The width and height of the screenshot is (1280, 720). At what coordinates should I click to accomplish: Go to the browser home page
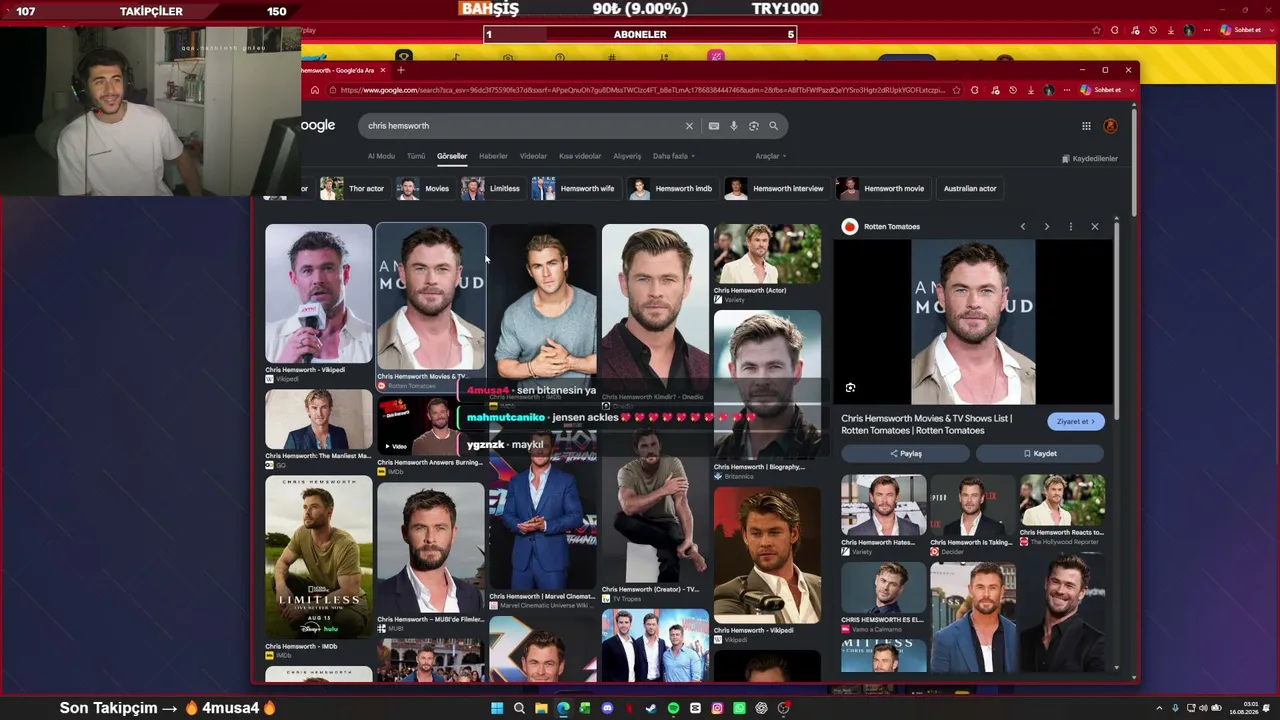[x=315, y=90]
